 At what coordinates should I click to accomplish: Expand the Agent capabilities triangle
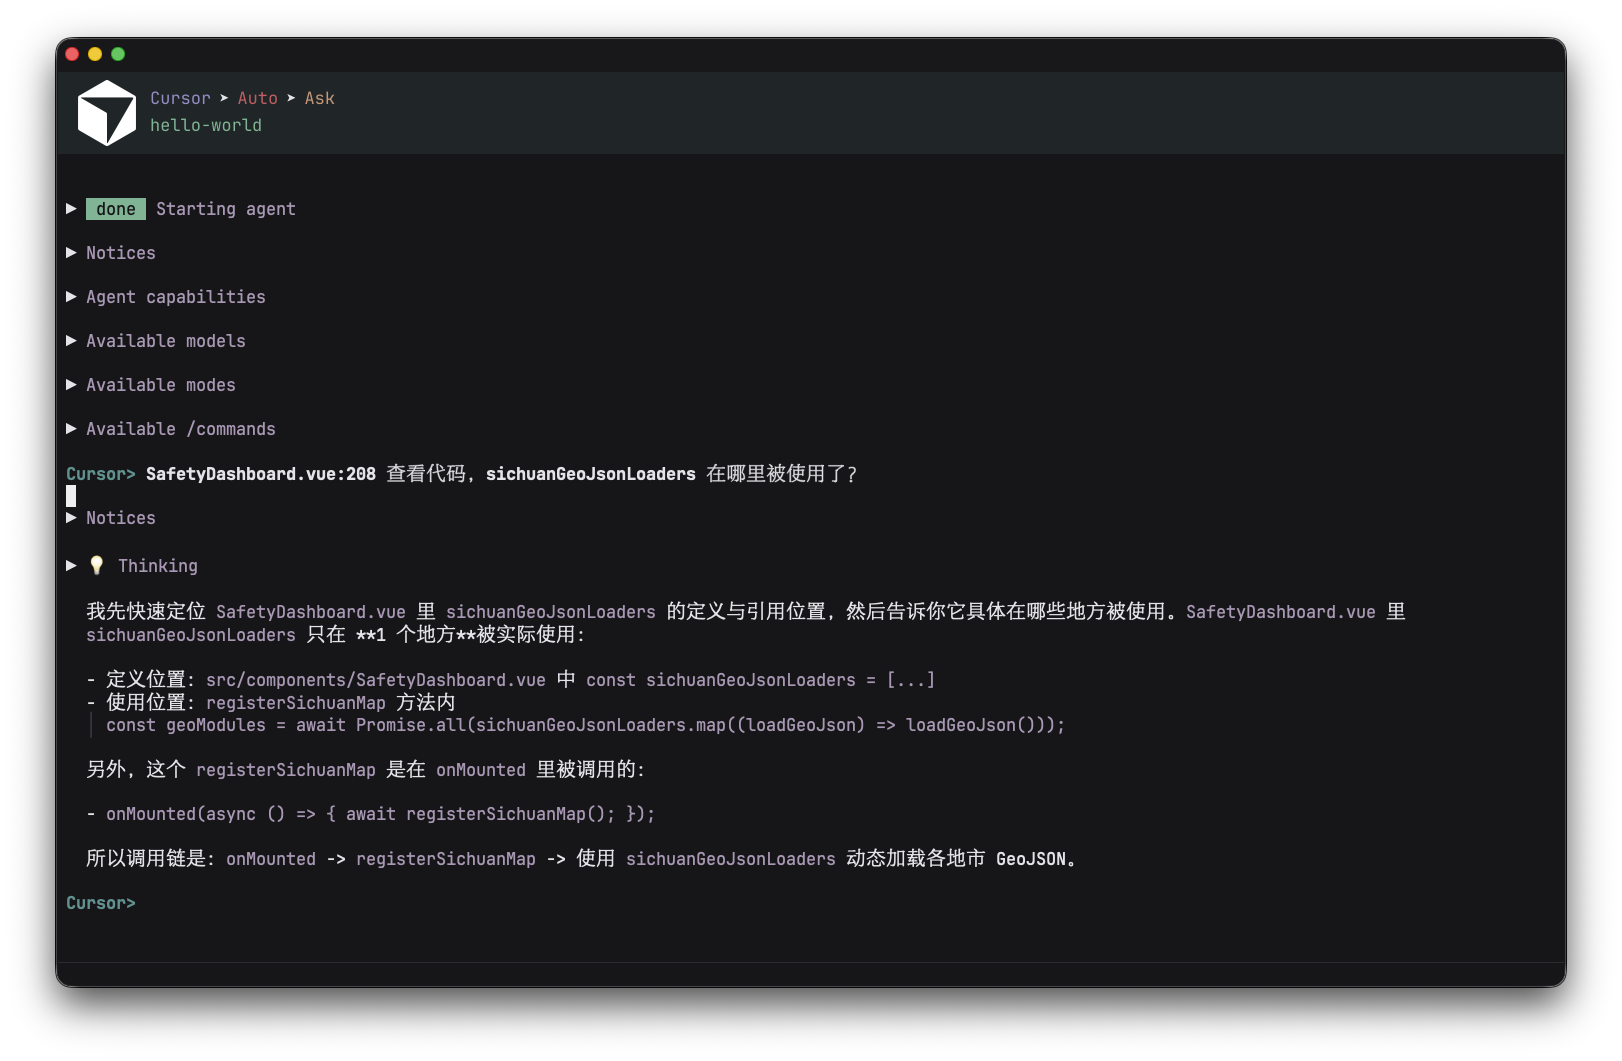(71, 297)
